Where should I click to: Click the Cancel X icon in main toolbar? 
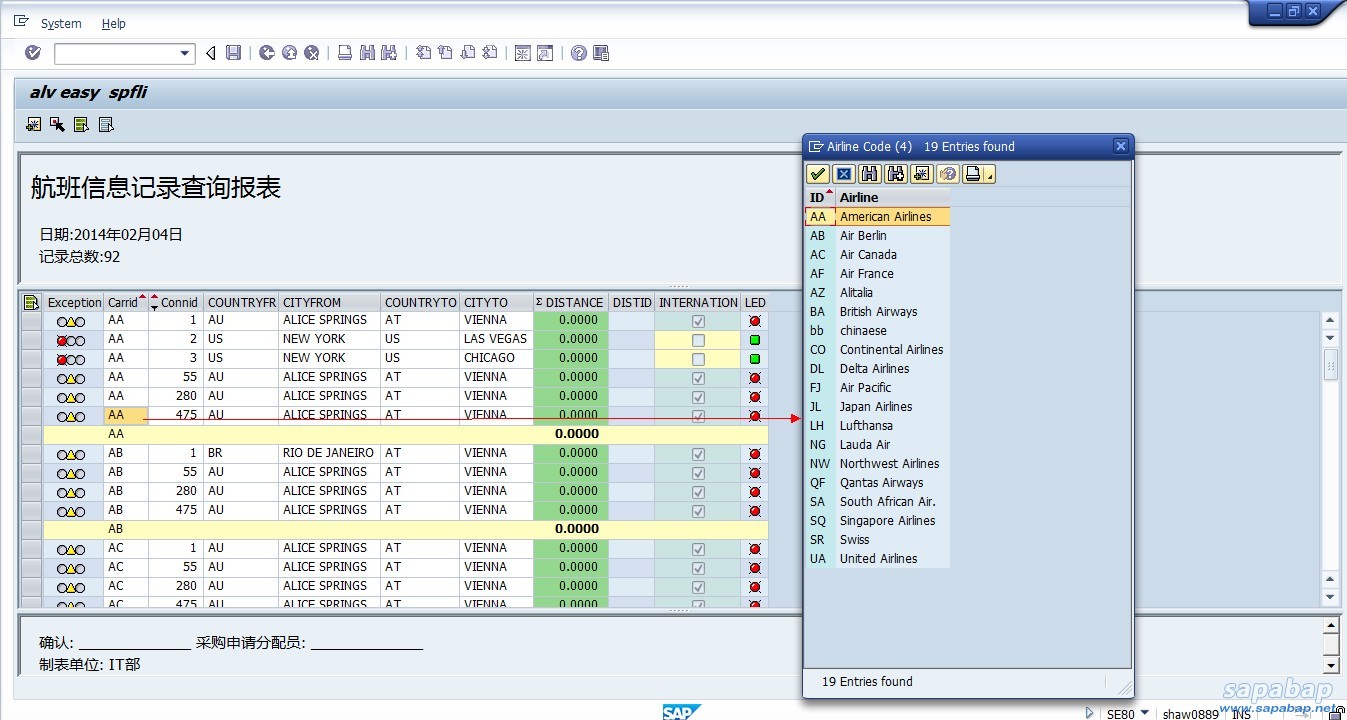coord(312,53)
